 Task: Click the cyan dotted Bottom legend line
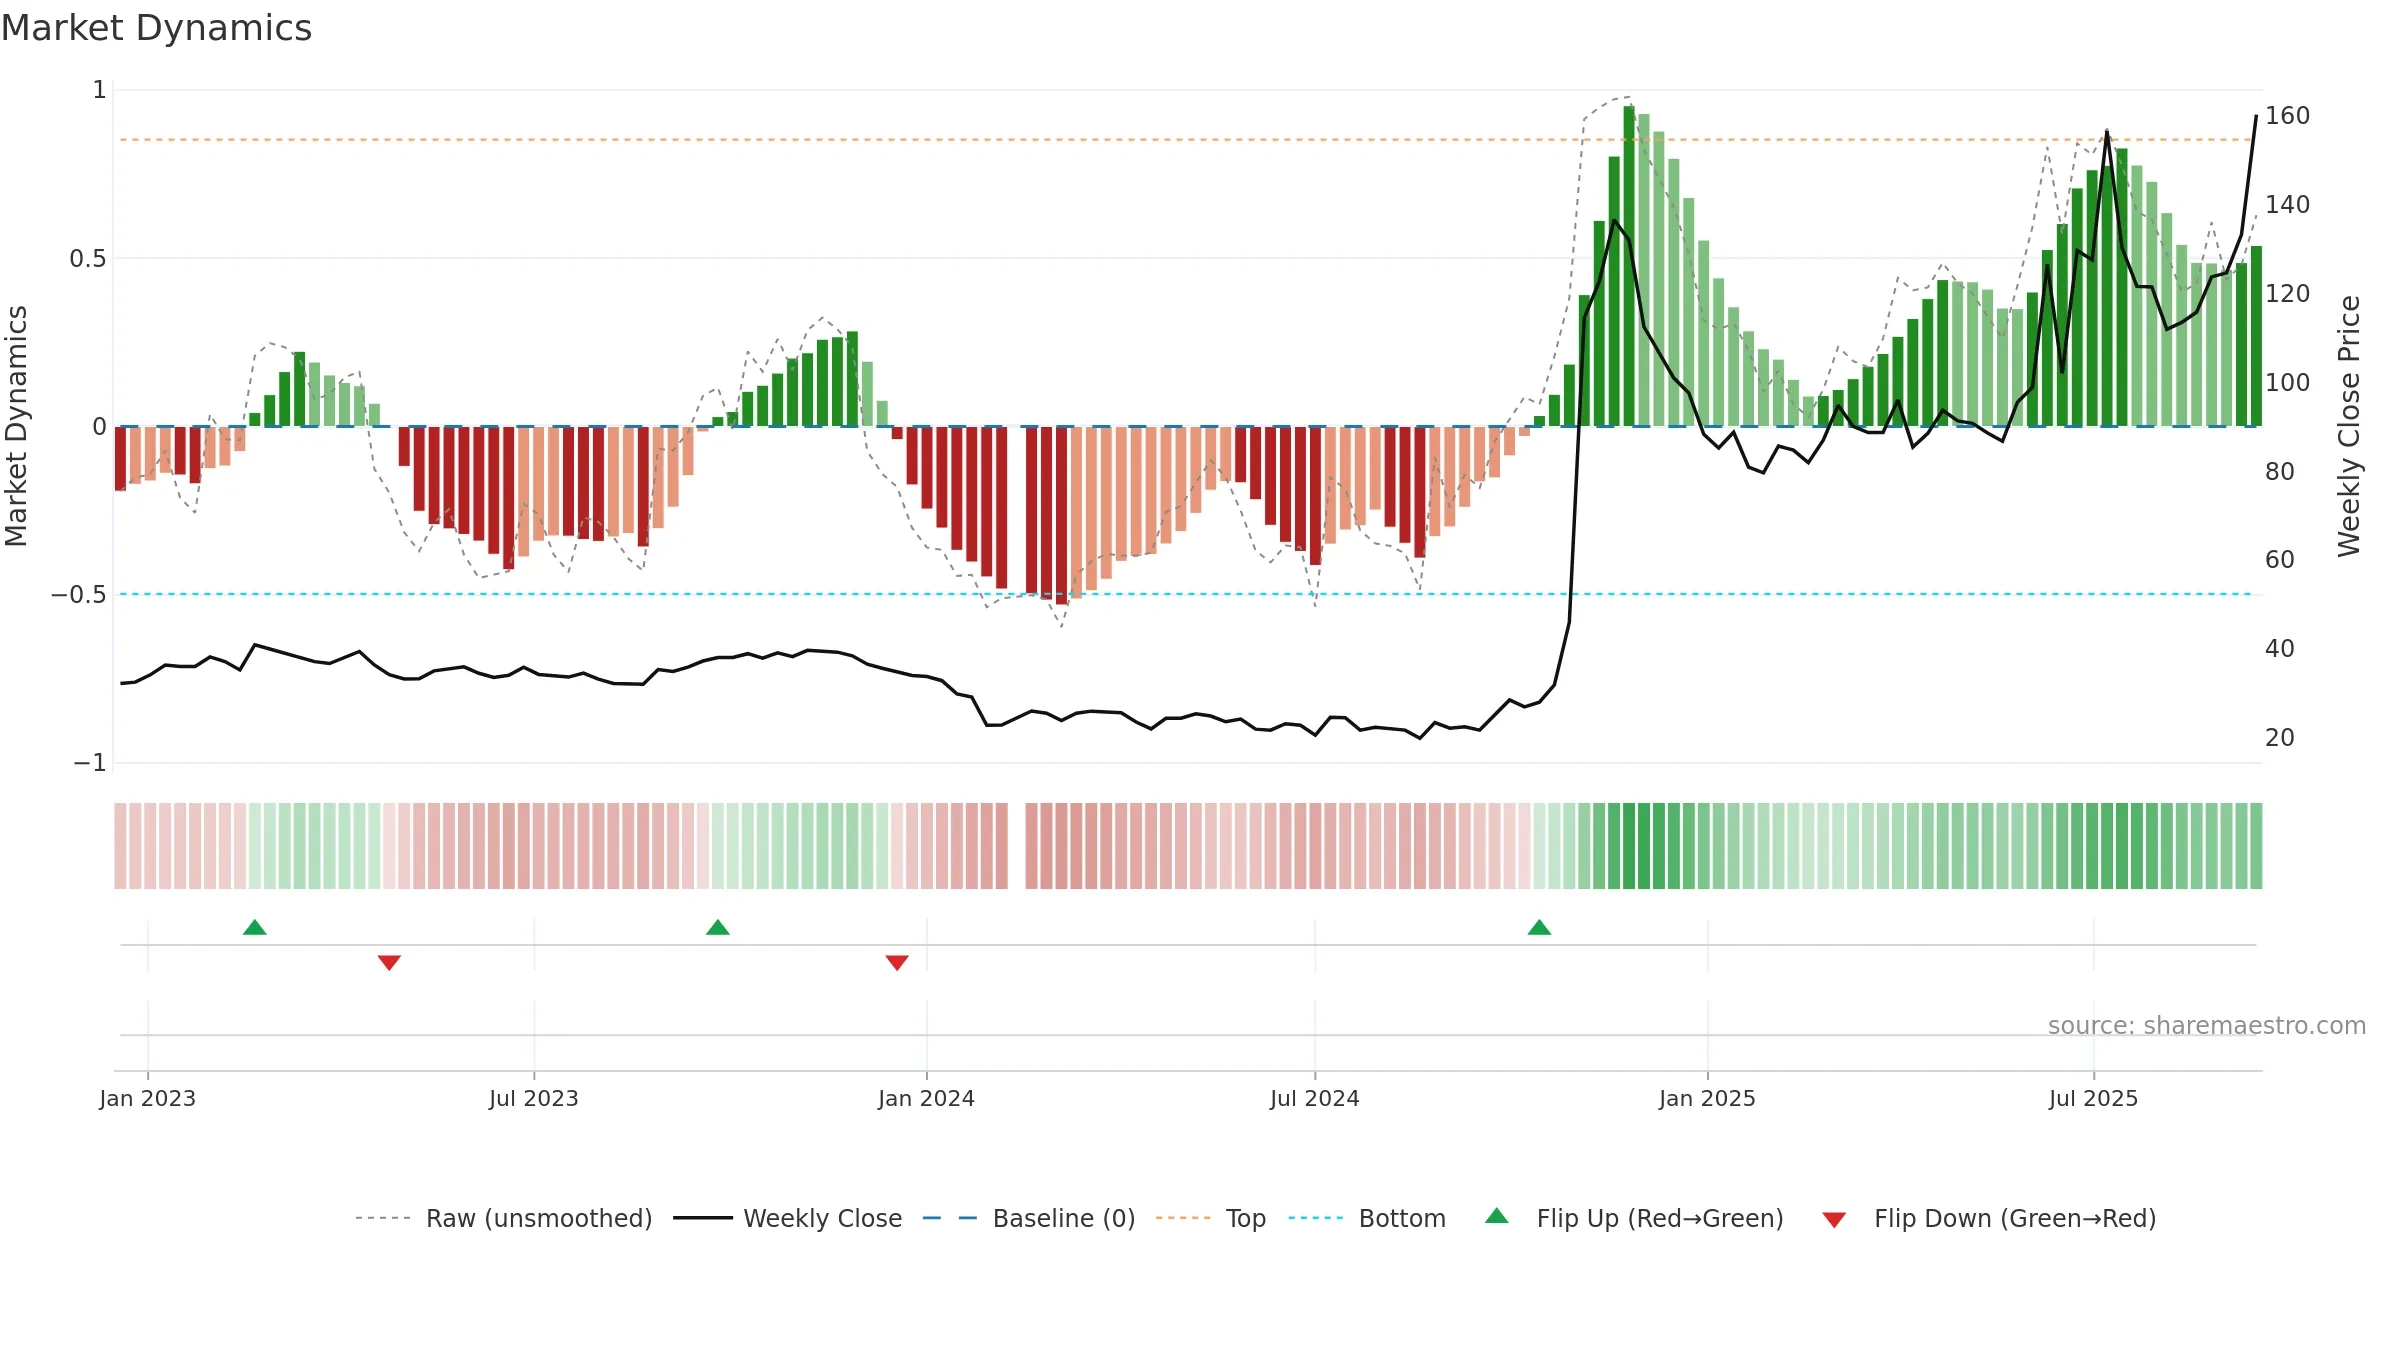tap(1316, 1218)
